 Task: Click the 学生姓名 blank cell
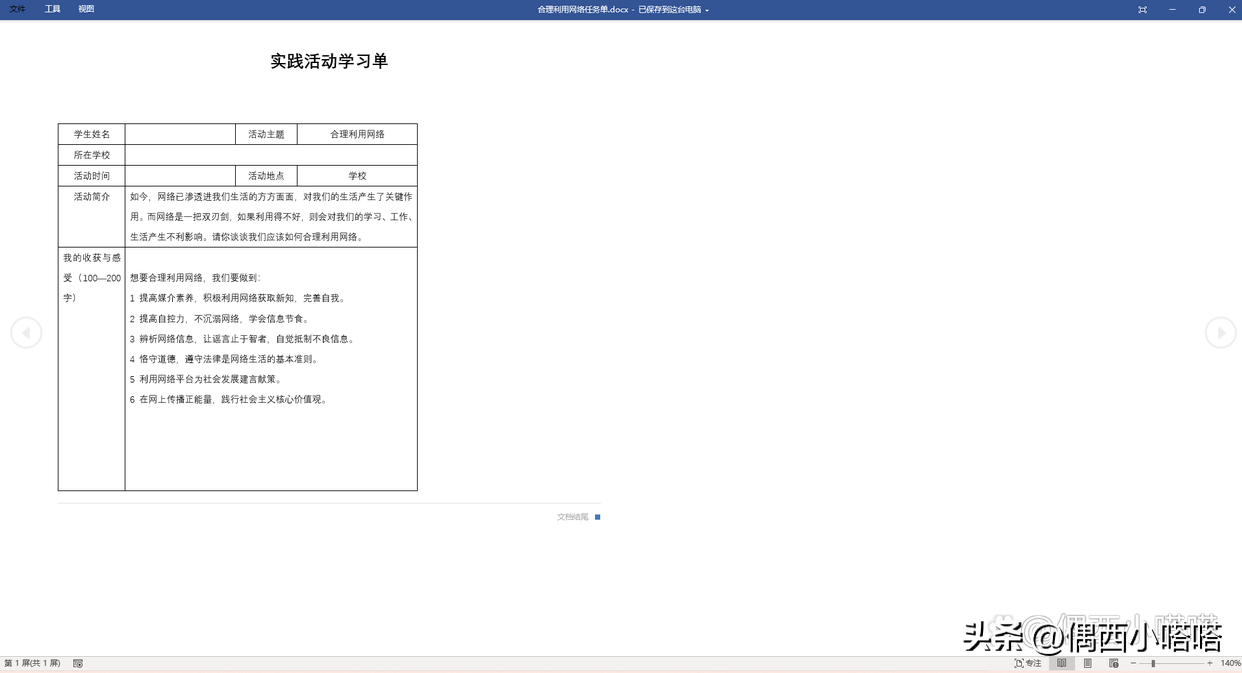(180, 134)
